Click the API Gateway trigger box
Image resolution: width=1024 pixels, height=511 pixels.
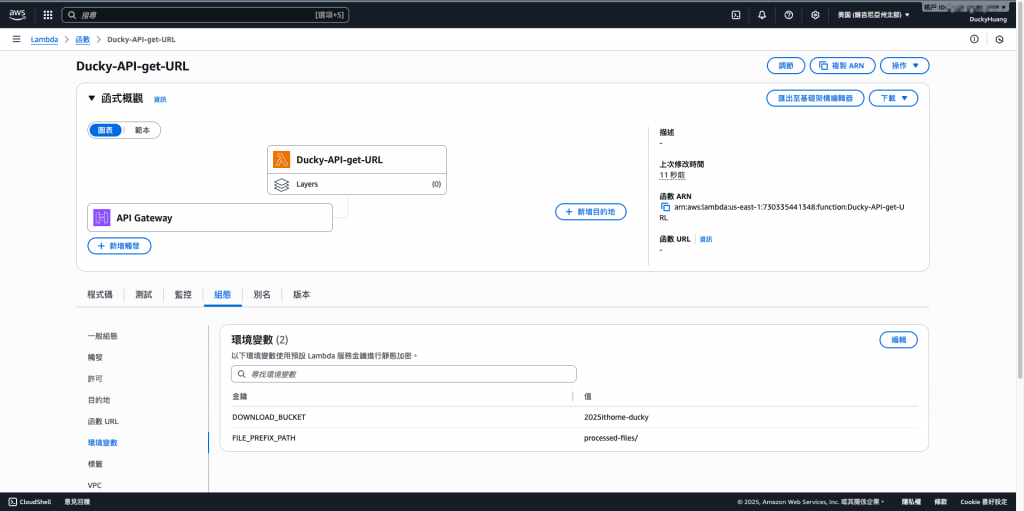point(210,218)
